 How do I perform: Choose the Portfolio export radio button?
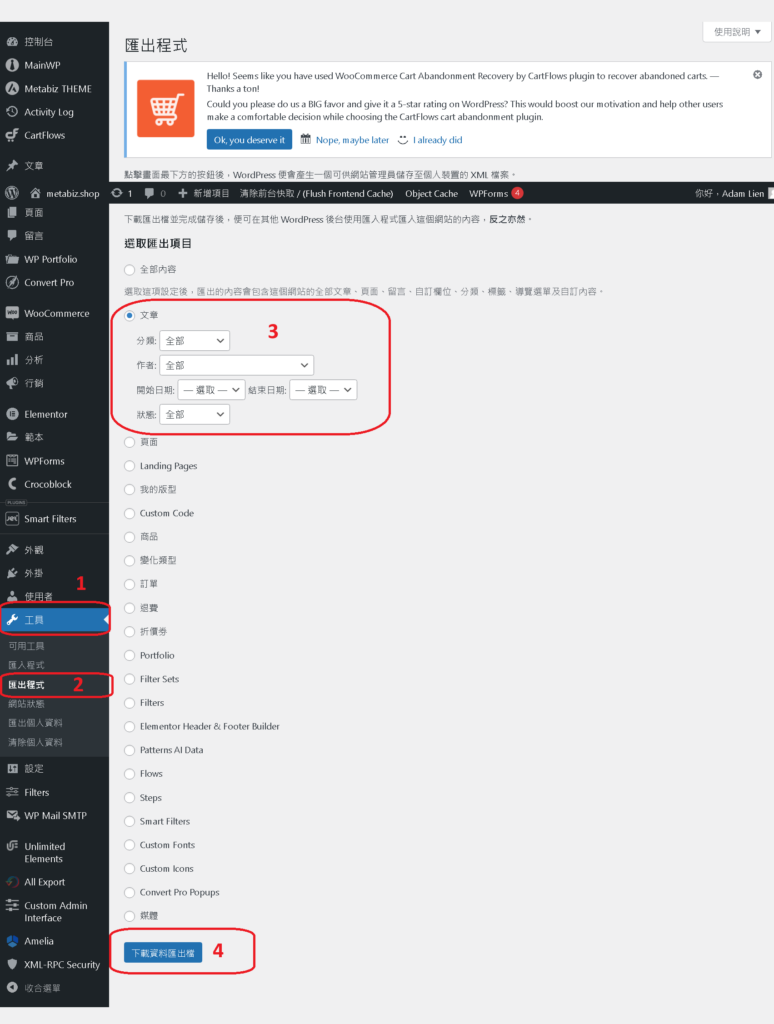point(129,656)
